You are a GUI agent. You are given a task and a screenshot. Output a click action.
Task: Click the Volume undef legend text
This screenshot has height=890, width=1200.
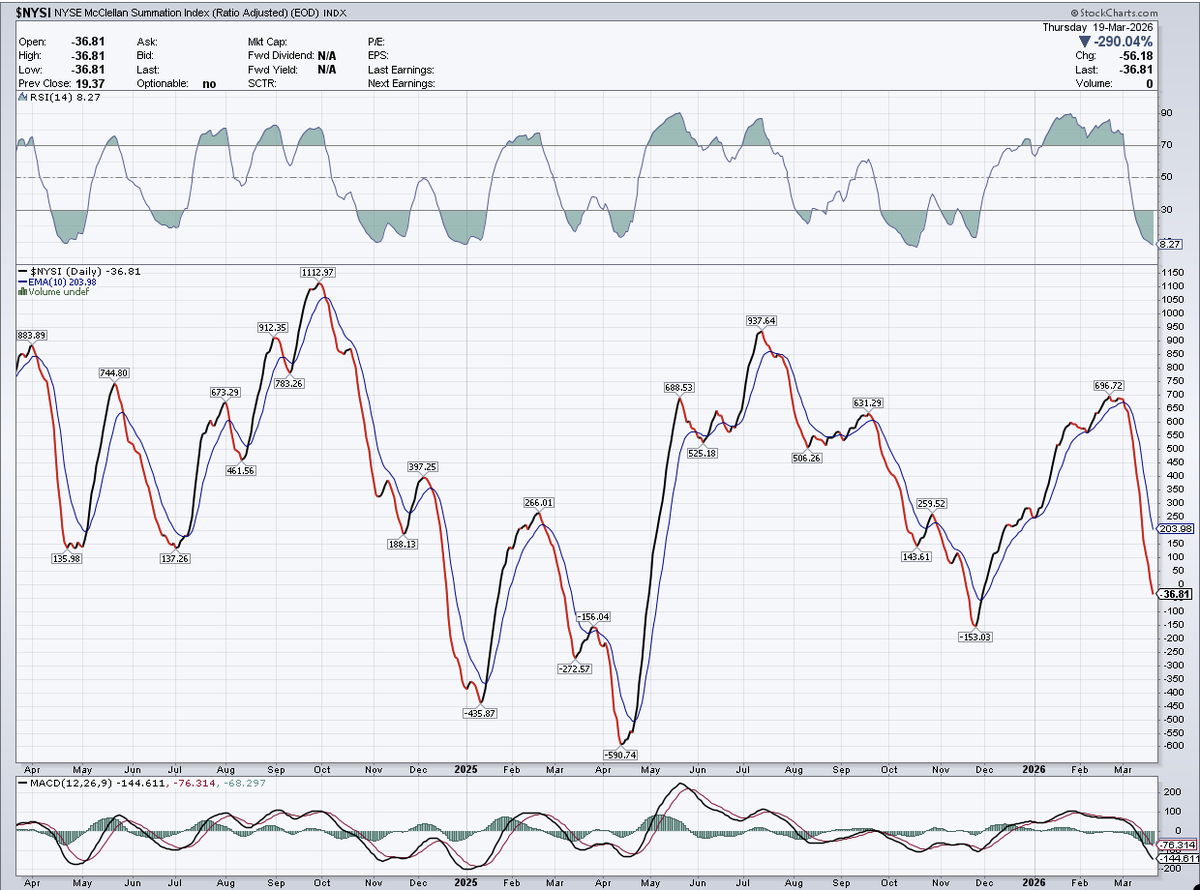click(57, 292)
